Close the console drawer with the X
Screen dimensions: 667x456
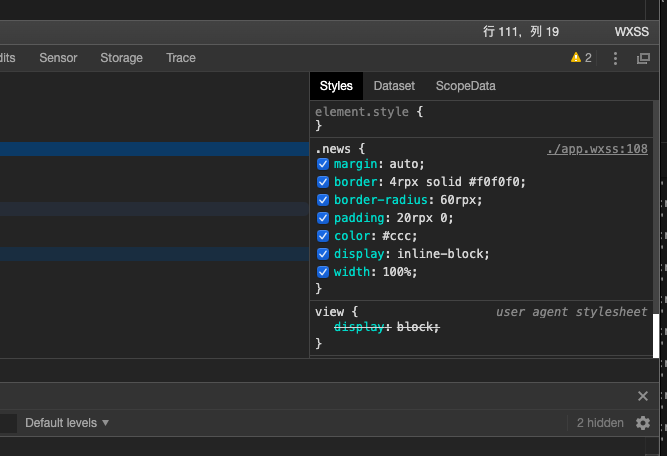(x=643, y=396)
